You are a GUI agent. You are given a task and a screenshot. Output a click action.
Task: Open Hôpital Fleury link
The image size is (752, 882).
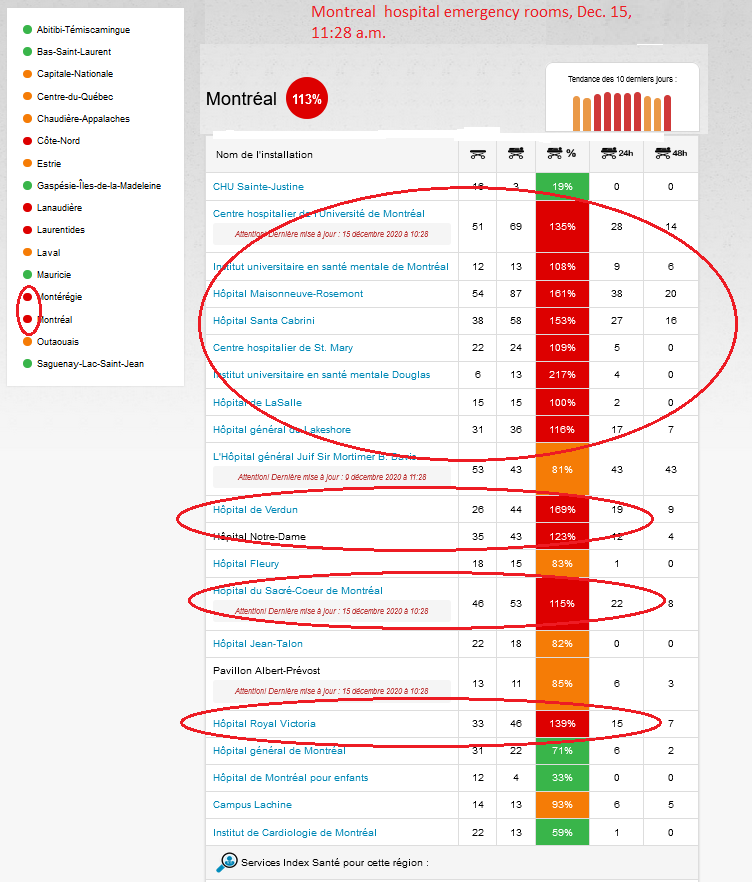click(x=246, y=563)
